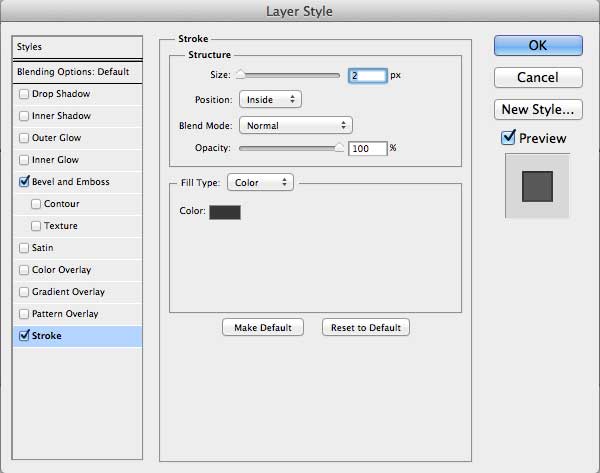Screen dimensions: 600x473
Task: Select the Pattern Overlay label
Action: [x=65, y=314]
